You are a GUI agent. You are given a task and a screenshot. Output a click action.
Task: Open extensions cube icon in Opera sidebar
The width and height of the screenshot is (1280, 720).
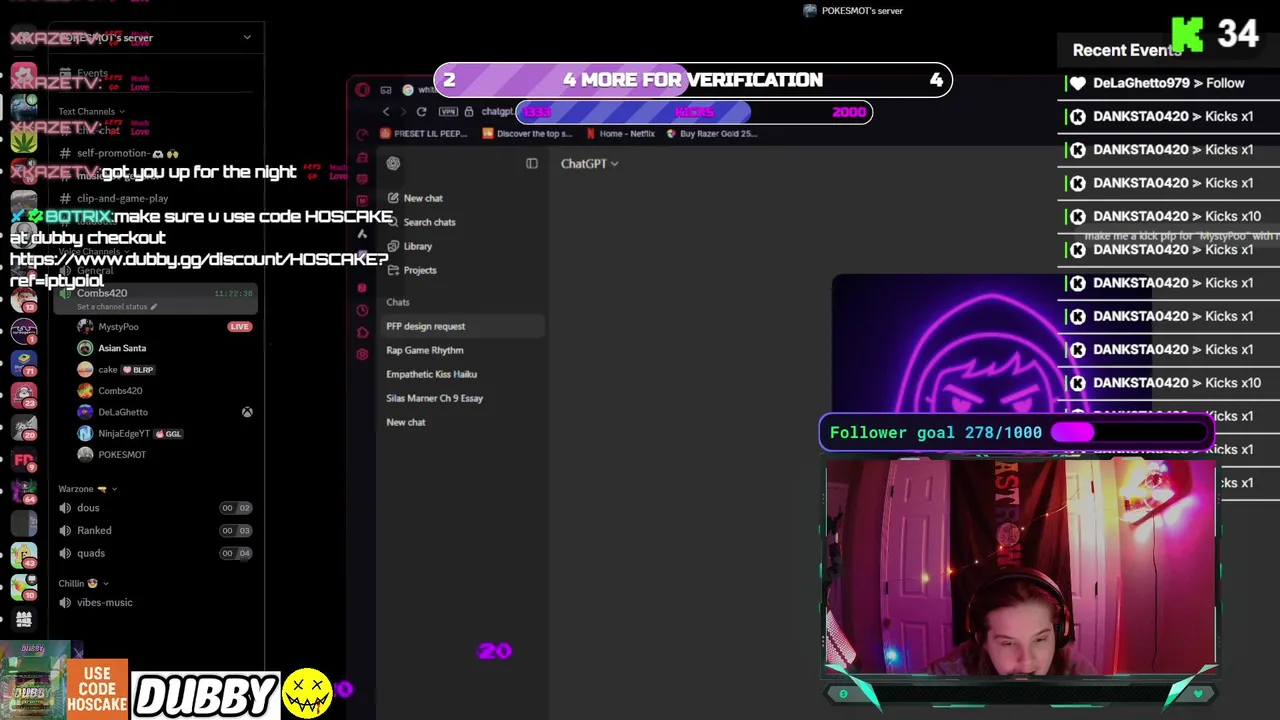click(x=362, y=332)
